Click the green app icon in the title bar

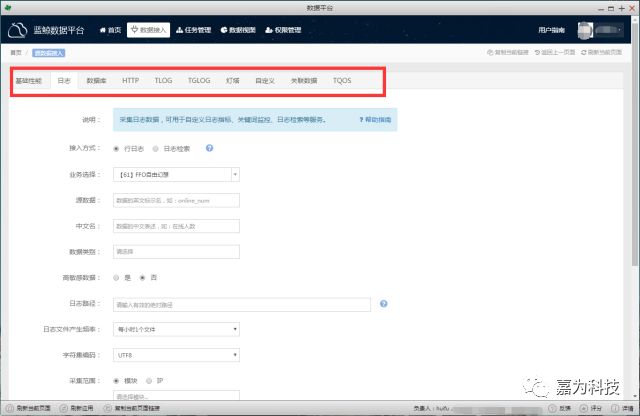[x=7, y=7]
